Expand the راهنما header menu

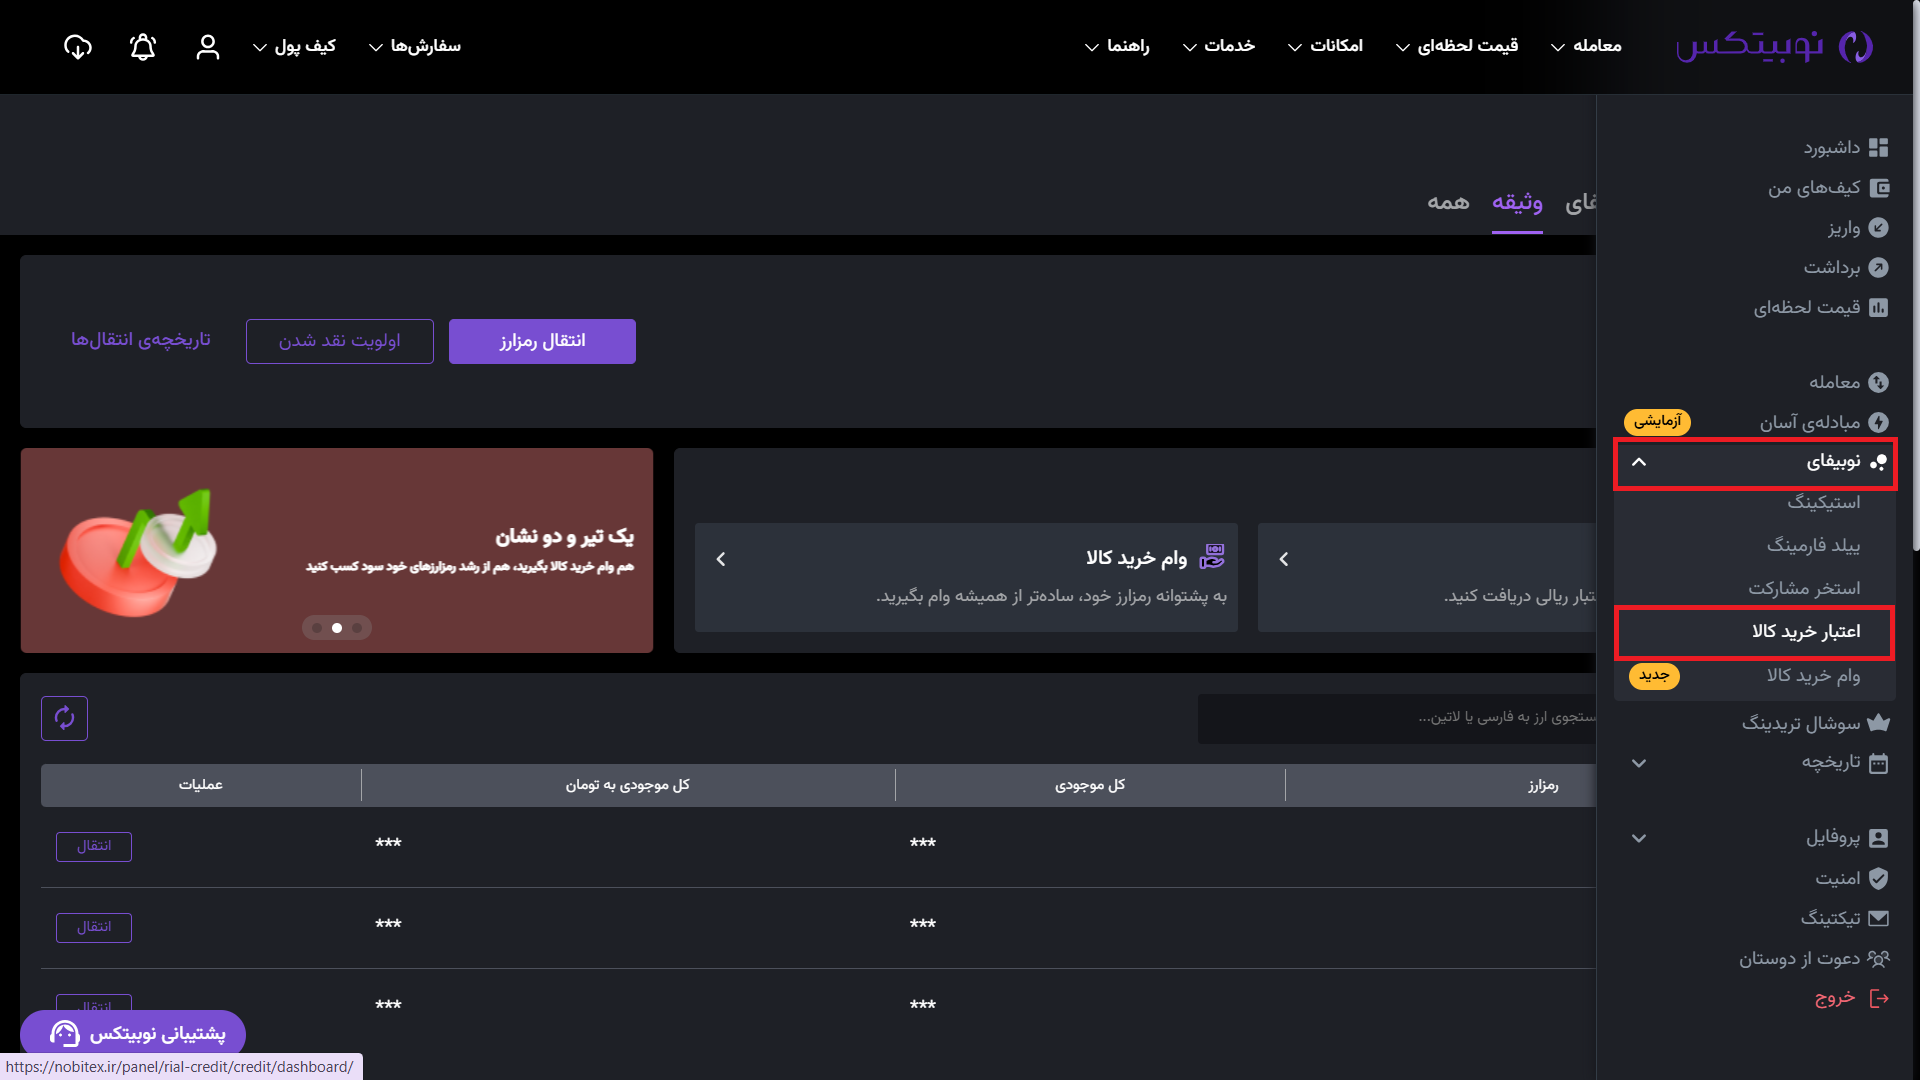pyautogui.click(x=1117, y=46)
